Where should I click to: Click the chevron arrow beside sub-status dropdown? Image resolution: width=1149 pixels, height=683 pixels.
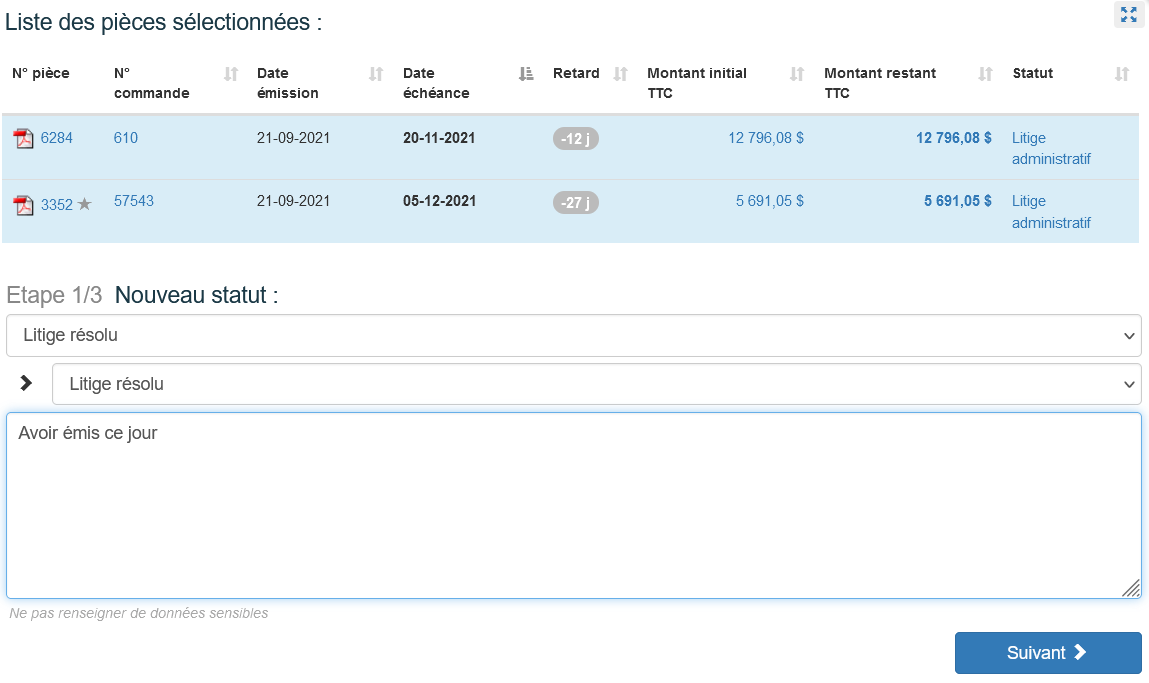click(x=26, y=383)
